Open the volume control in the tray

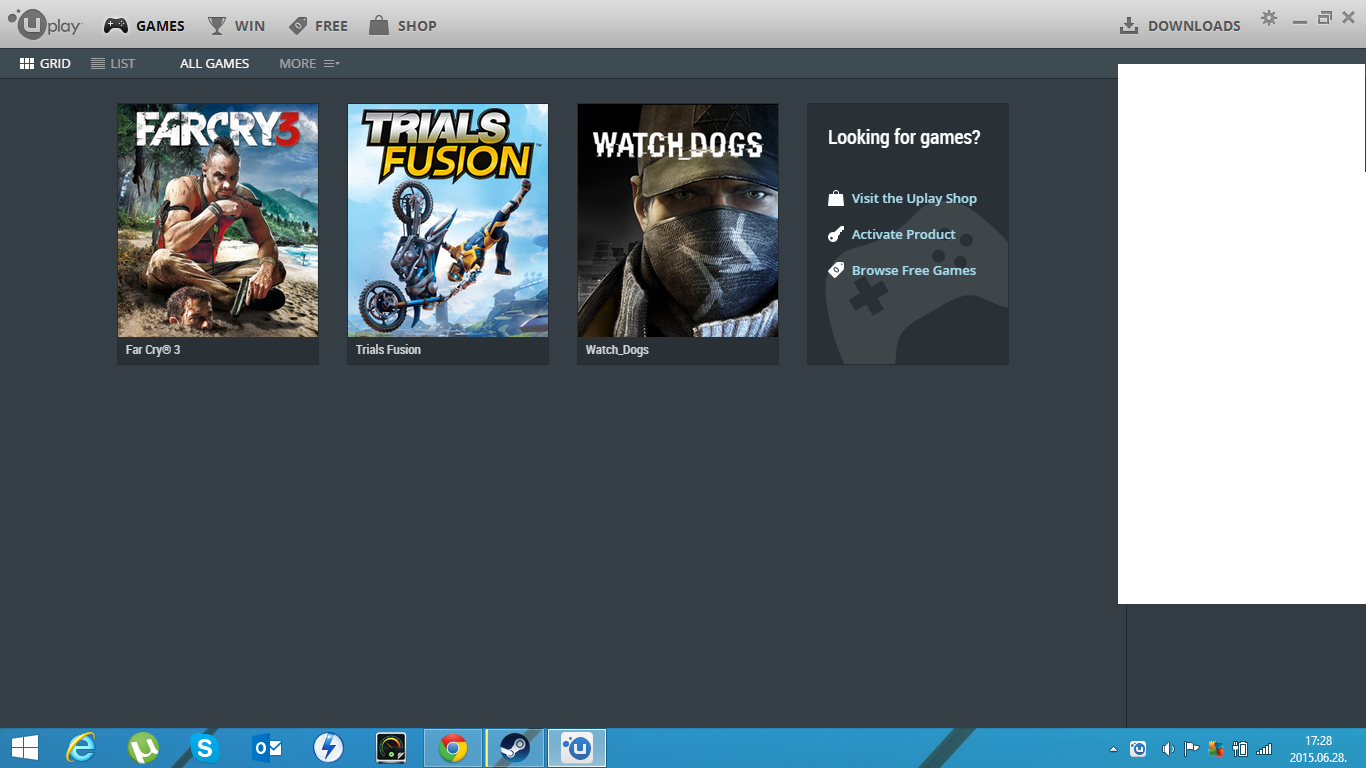(1167, 748)
